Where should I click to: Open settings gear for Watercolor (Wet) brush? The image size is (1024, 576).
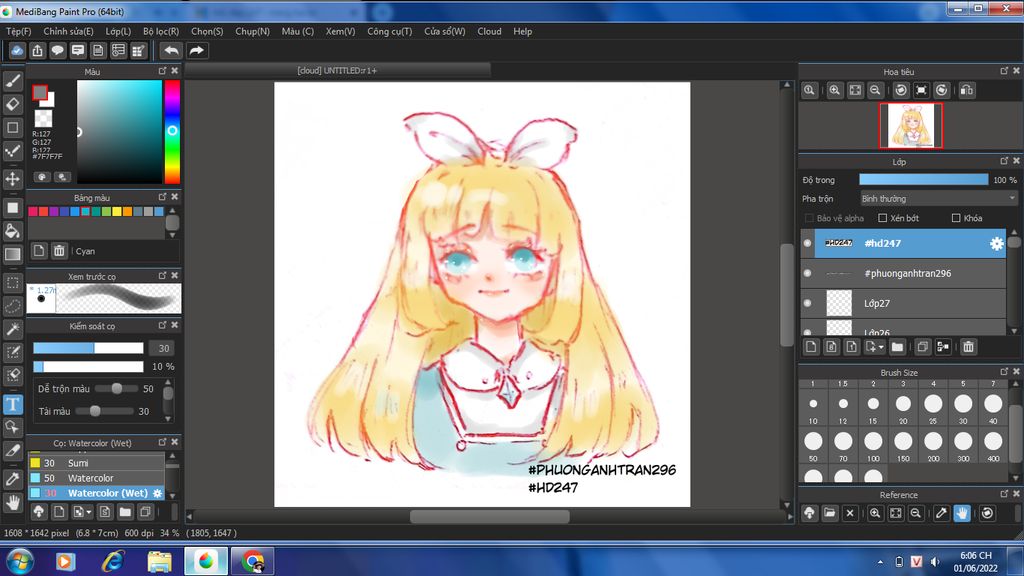click(157, 493)
